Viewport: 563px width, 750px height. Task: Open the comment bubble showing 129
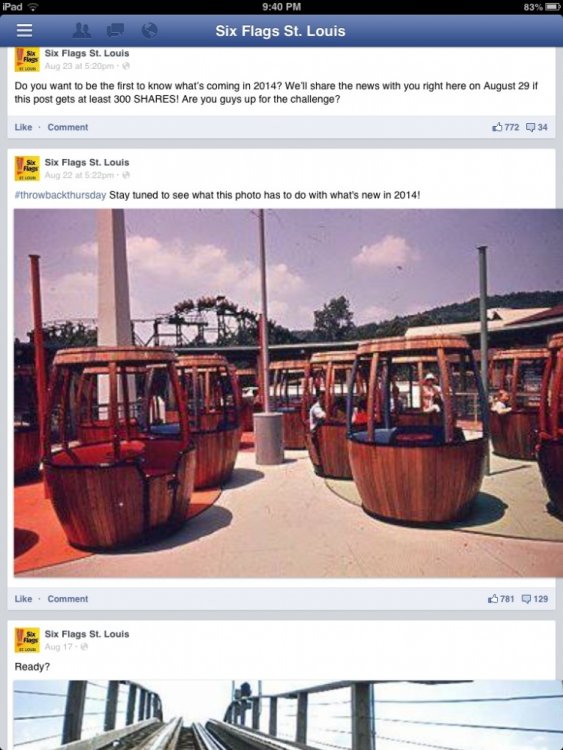(534, 599)
